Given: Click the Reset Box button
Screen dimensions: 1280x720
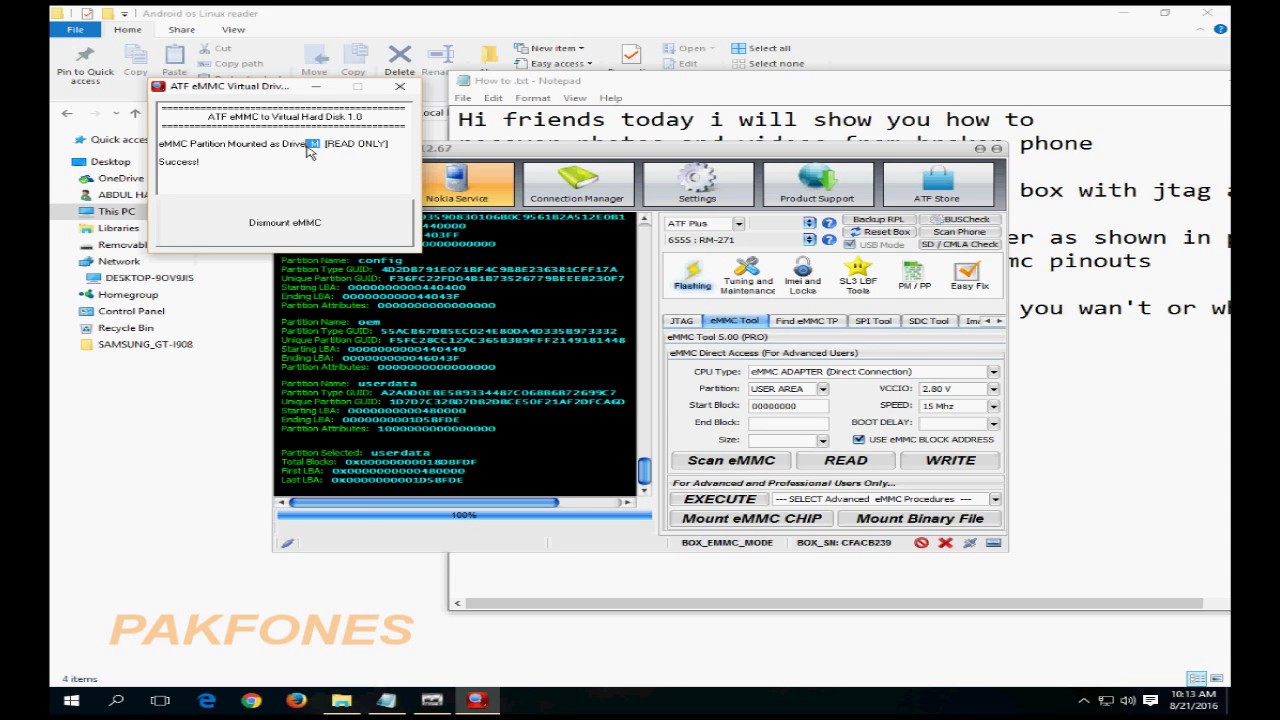Looking at the screenshot, I should pos(880,232).
